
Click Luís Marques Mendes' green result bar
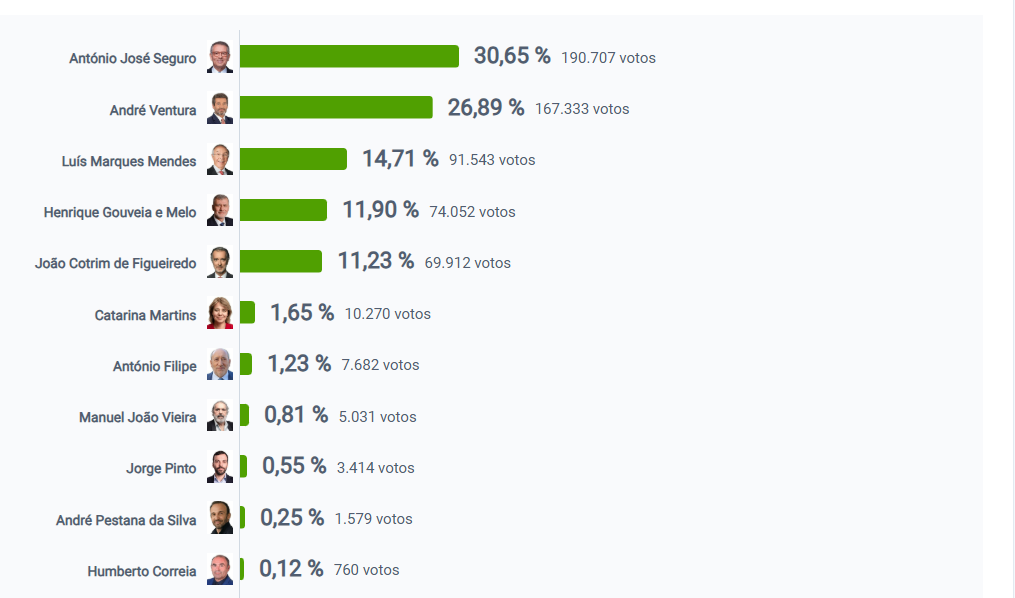(293, 159)
